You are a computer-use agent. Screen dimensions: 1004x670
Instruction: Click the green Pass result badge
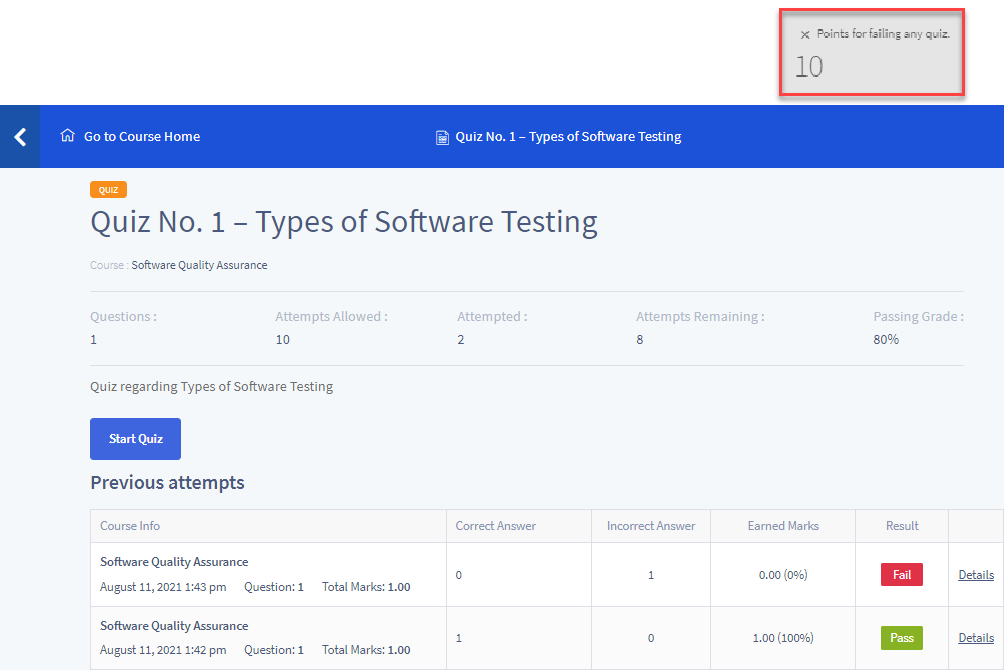[x=901, y=638]
